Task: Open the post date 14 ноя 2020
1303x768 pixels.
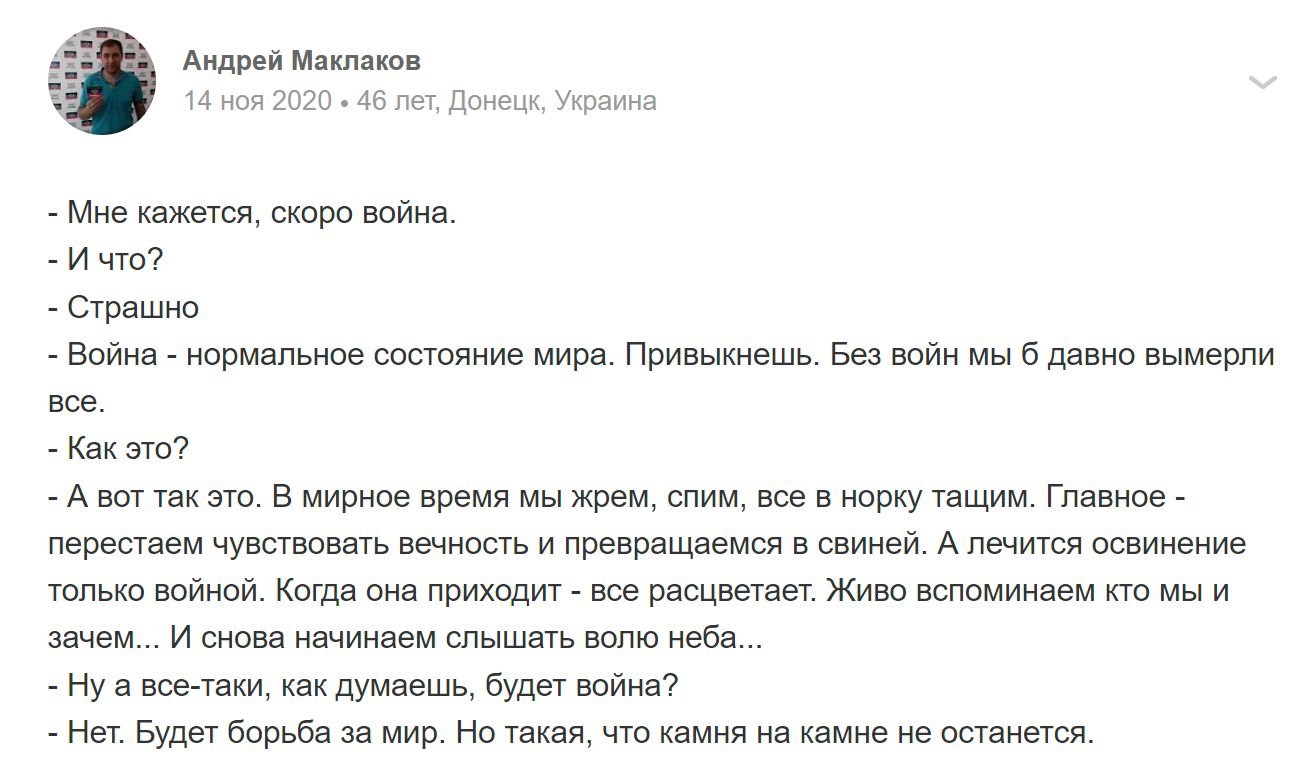Action: tap(257, 101)
